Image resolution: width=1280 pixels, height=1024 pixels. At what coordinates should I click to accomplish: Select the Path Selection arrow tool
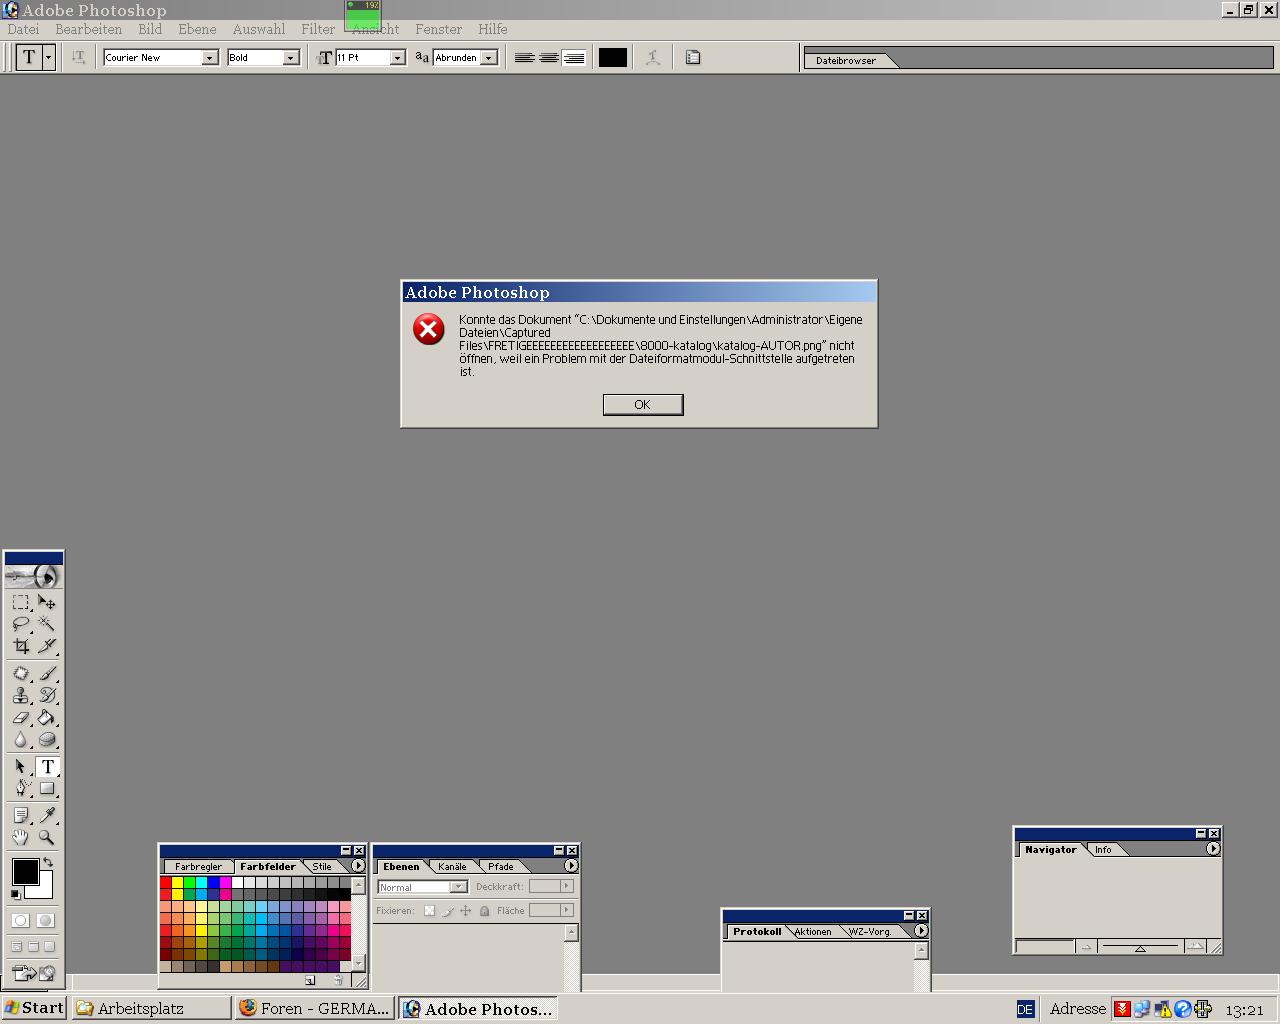tap(20, 767)
